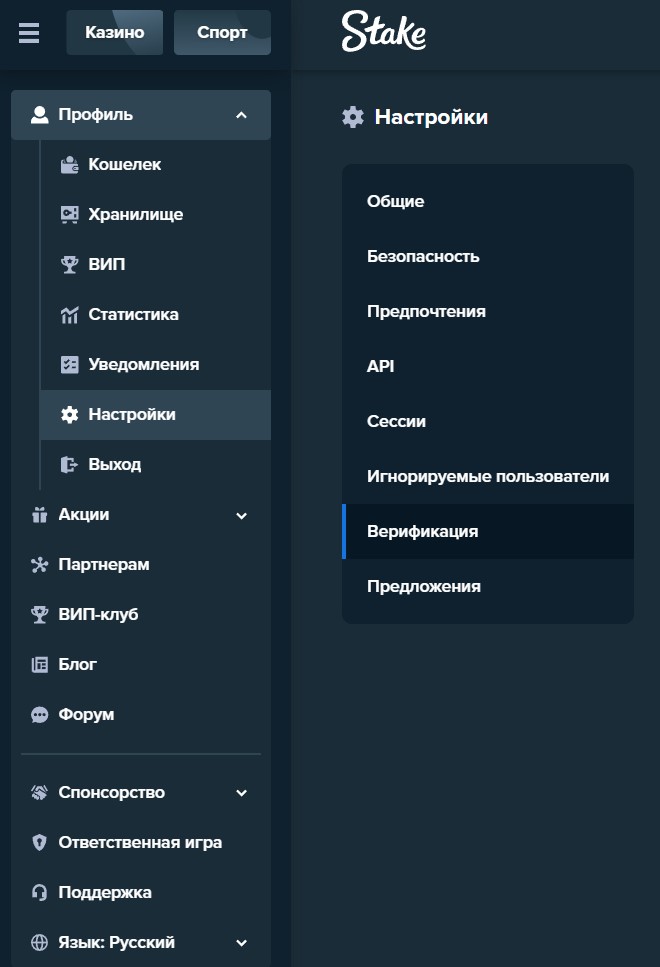Expand the Акции dropdown
The image size is (660, 967).
[240, 514]
